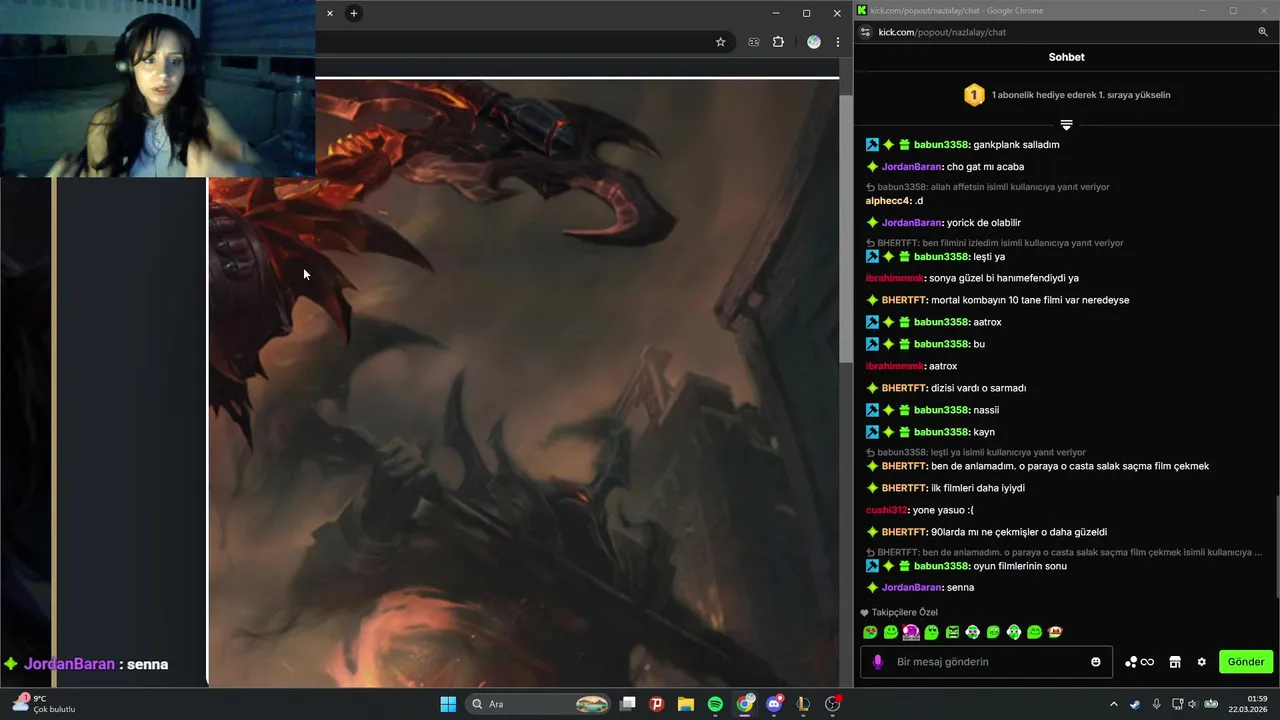Insert the ninth laughing green emote
This screenshot has height=720, width=1280.
(1034, 632)
